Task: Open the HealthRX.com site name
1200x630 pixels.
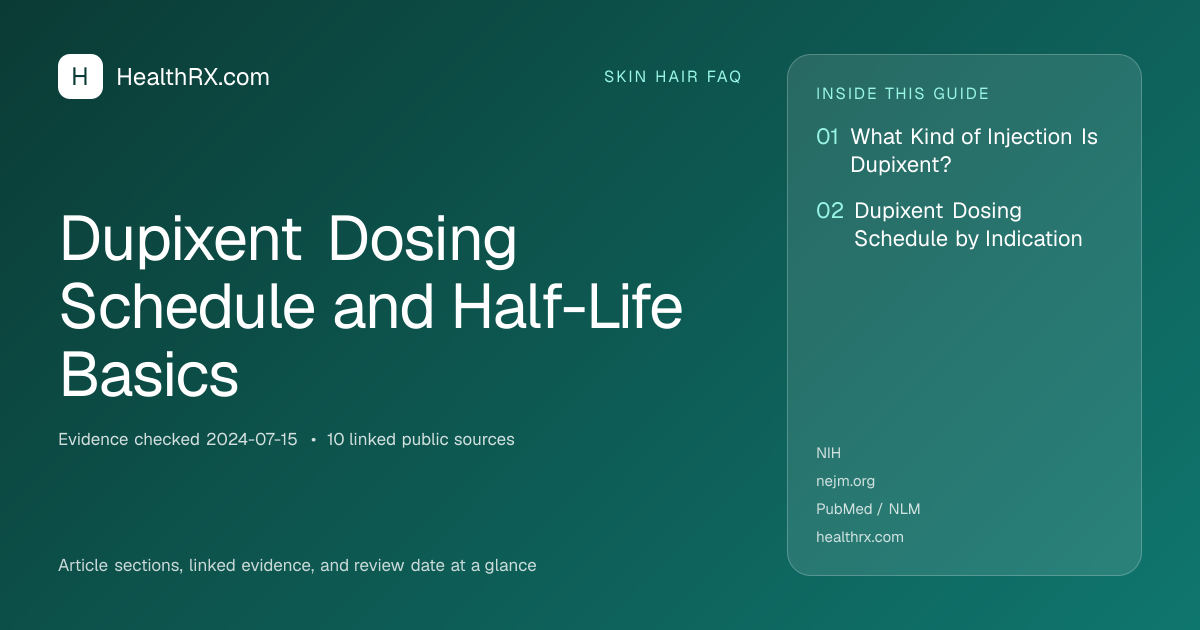Action: (x=193, y=77)
